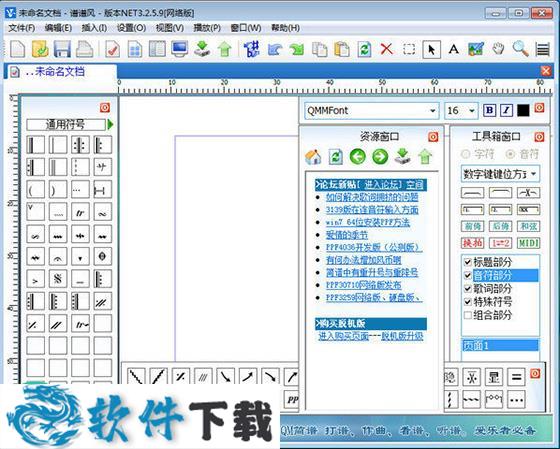The image size is (560, 449).
Task: Delete with the red X toolbar icon
Action: pyautogui.click(x=386, y=49)
